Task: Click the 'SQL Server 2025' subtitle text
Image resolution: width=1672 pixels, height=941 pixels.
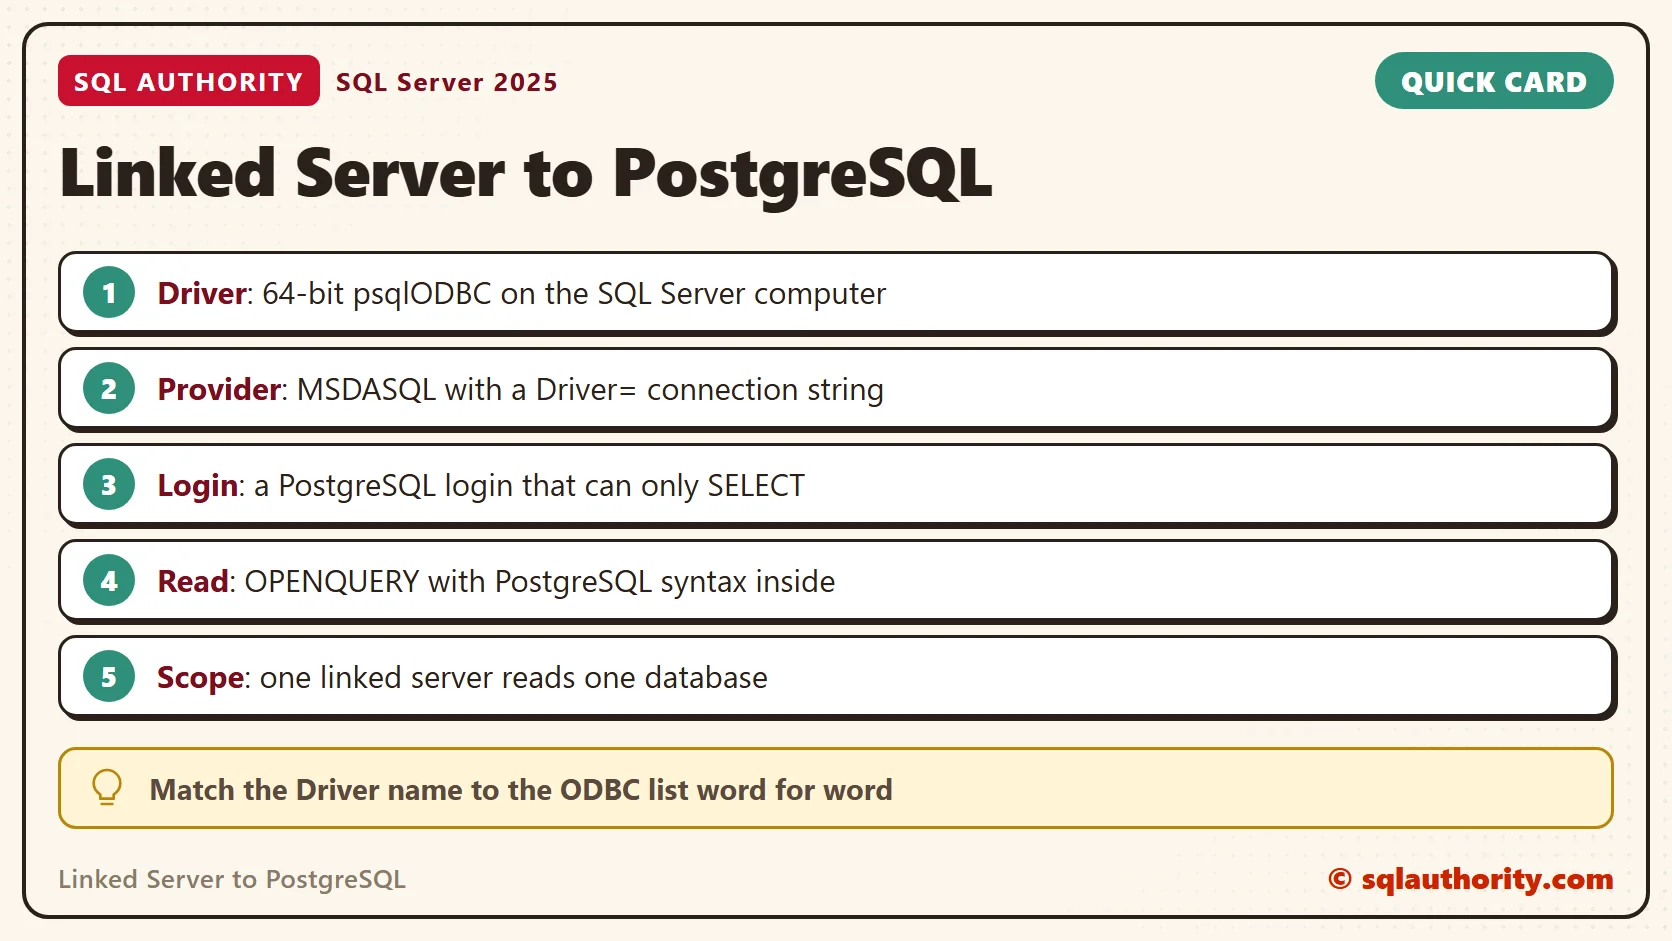Action: click(446, 82)
